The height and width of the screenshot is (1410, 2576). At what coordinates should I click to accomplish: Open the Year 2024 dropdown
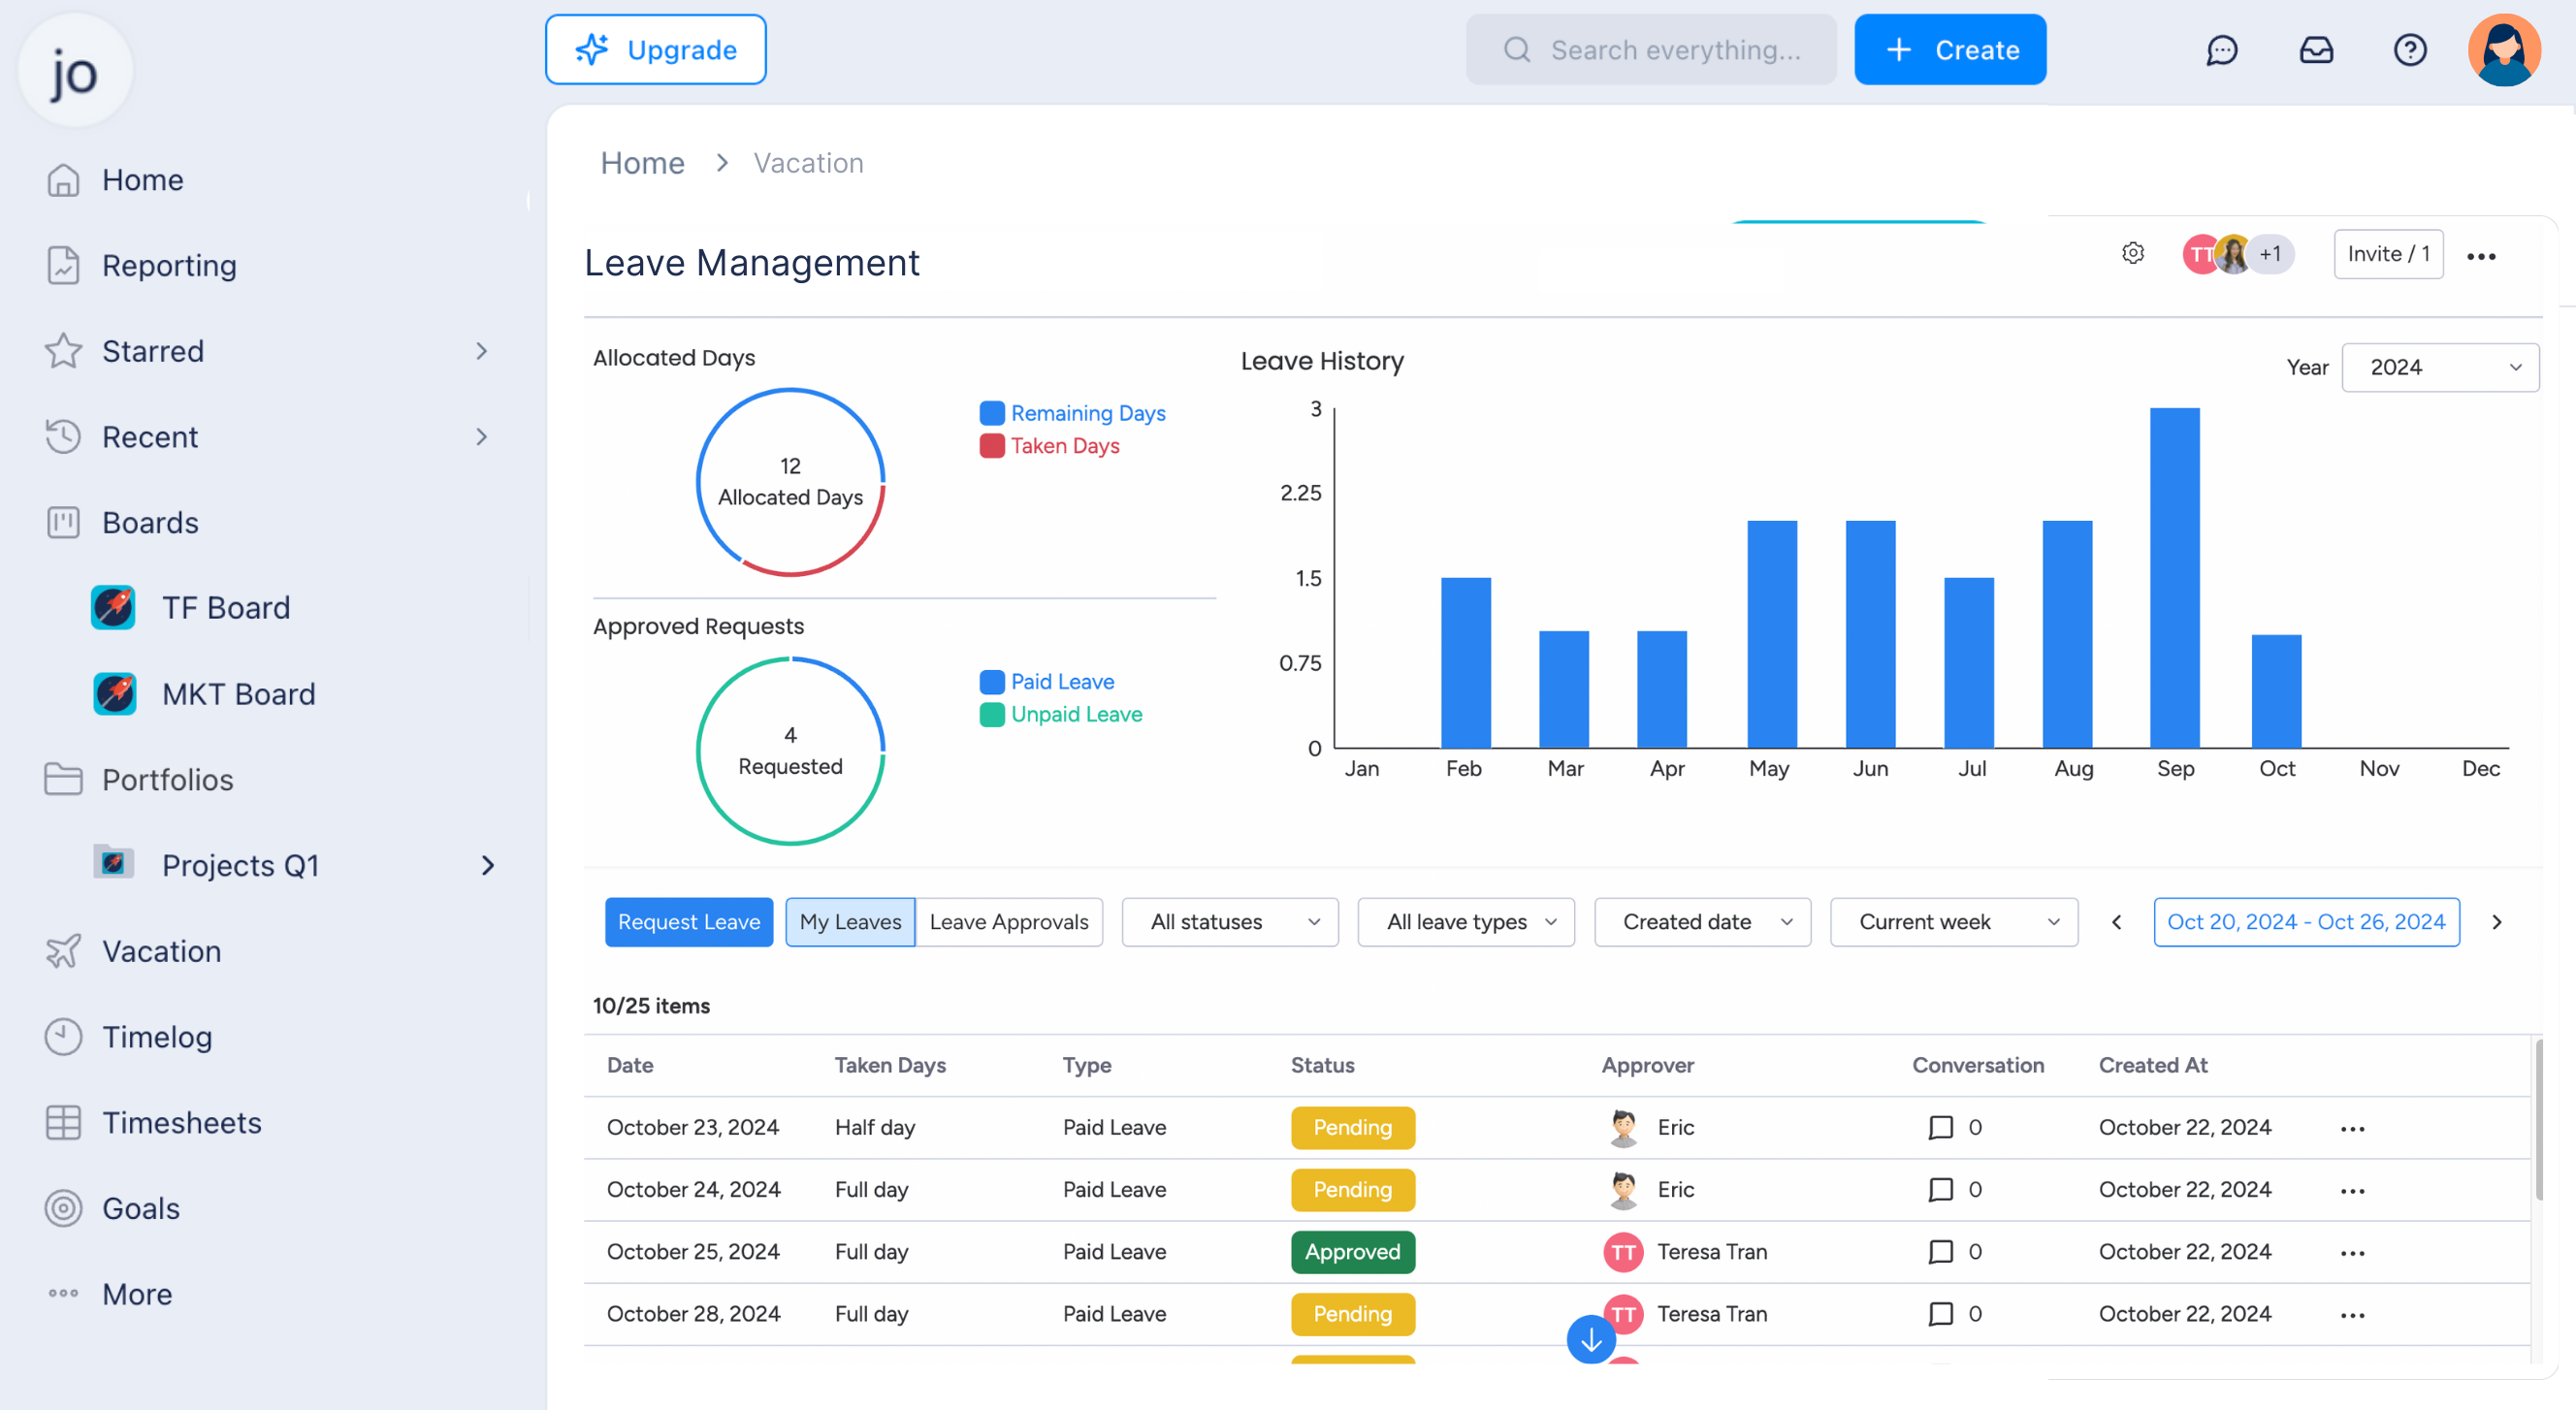(2439, 368)
